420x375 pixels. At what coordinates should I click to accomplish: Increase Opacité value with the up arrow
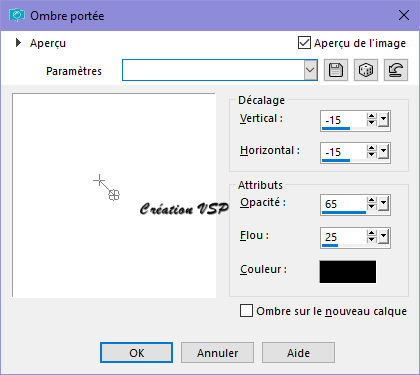[x=371, y=200]
